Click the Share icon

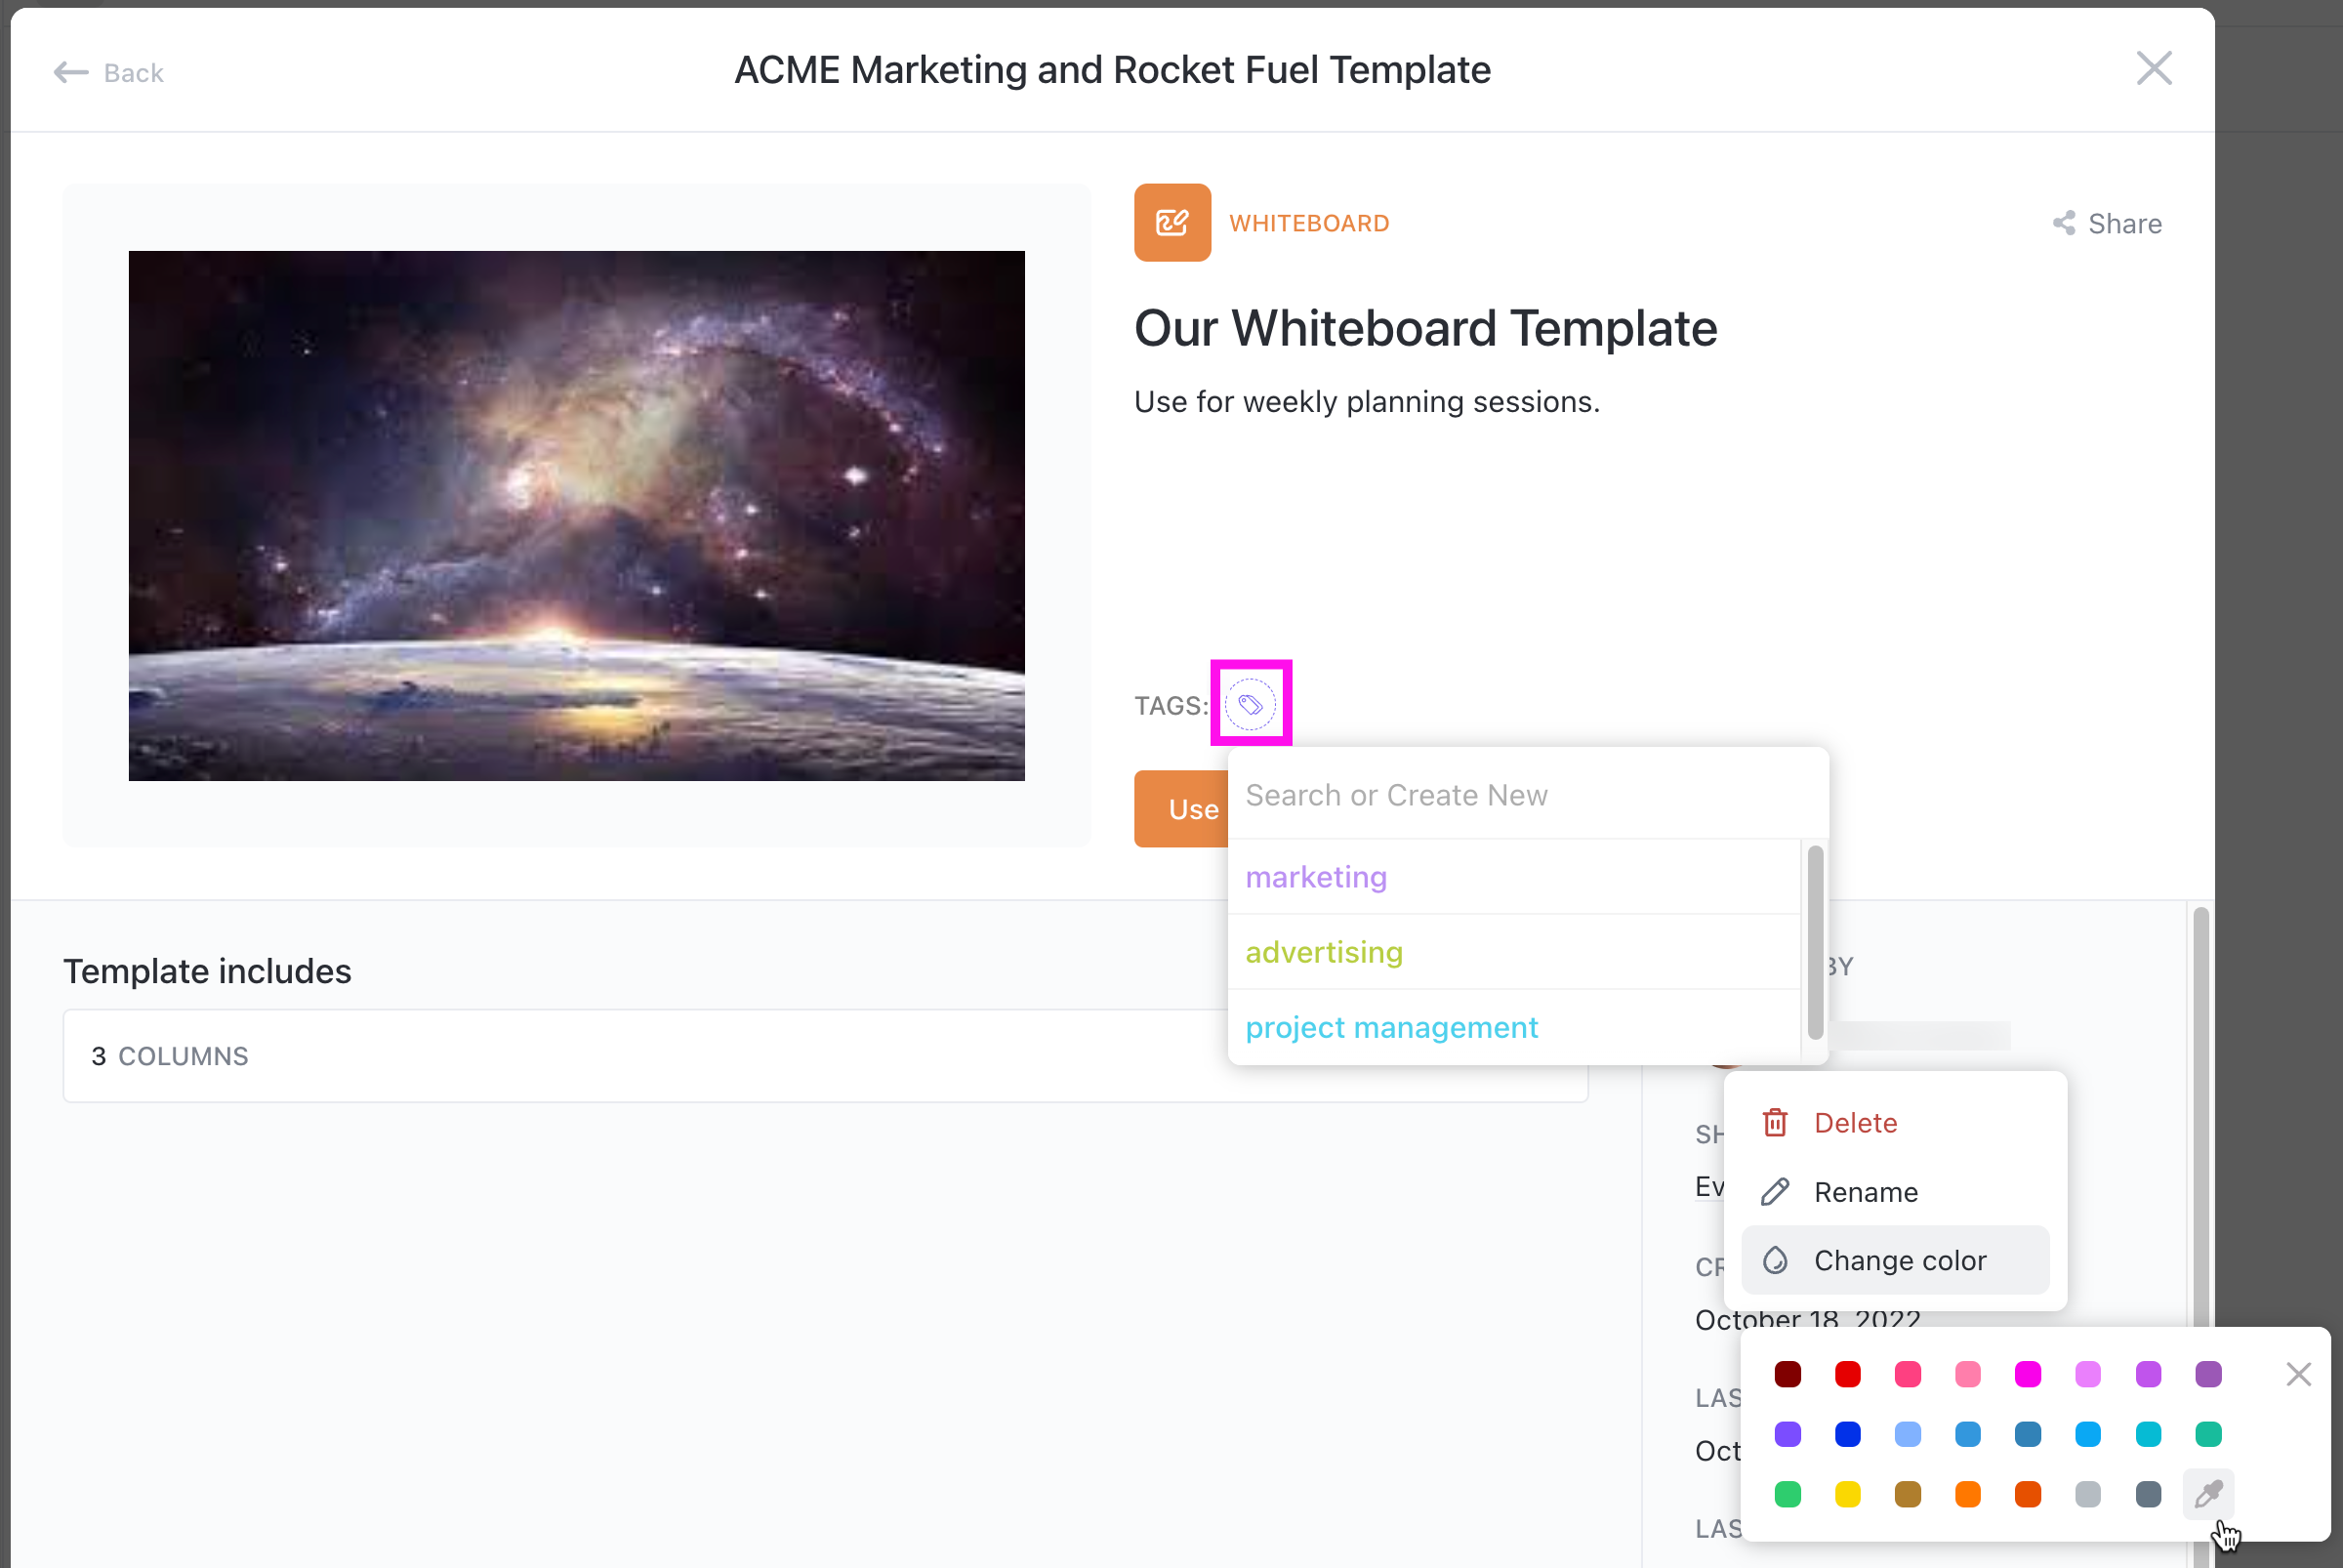[2065, 223]
